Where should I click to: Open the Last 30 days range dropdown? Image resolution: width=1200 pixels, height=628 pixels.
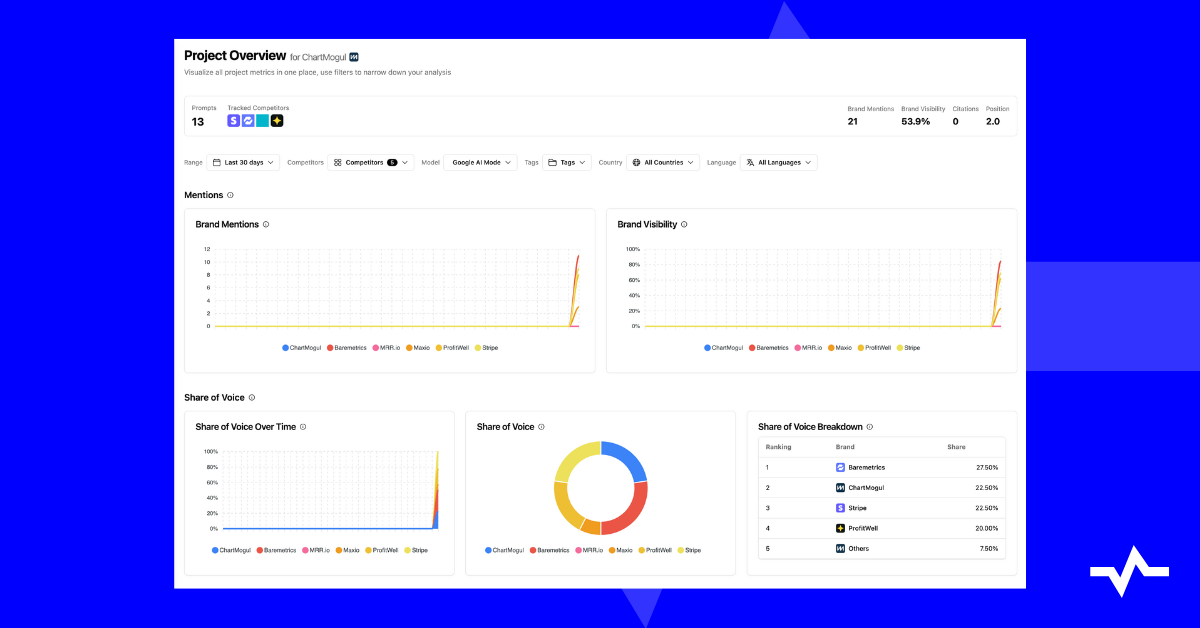click(243, 162)
